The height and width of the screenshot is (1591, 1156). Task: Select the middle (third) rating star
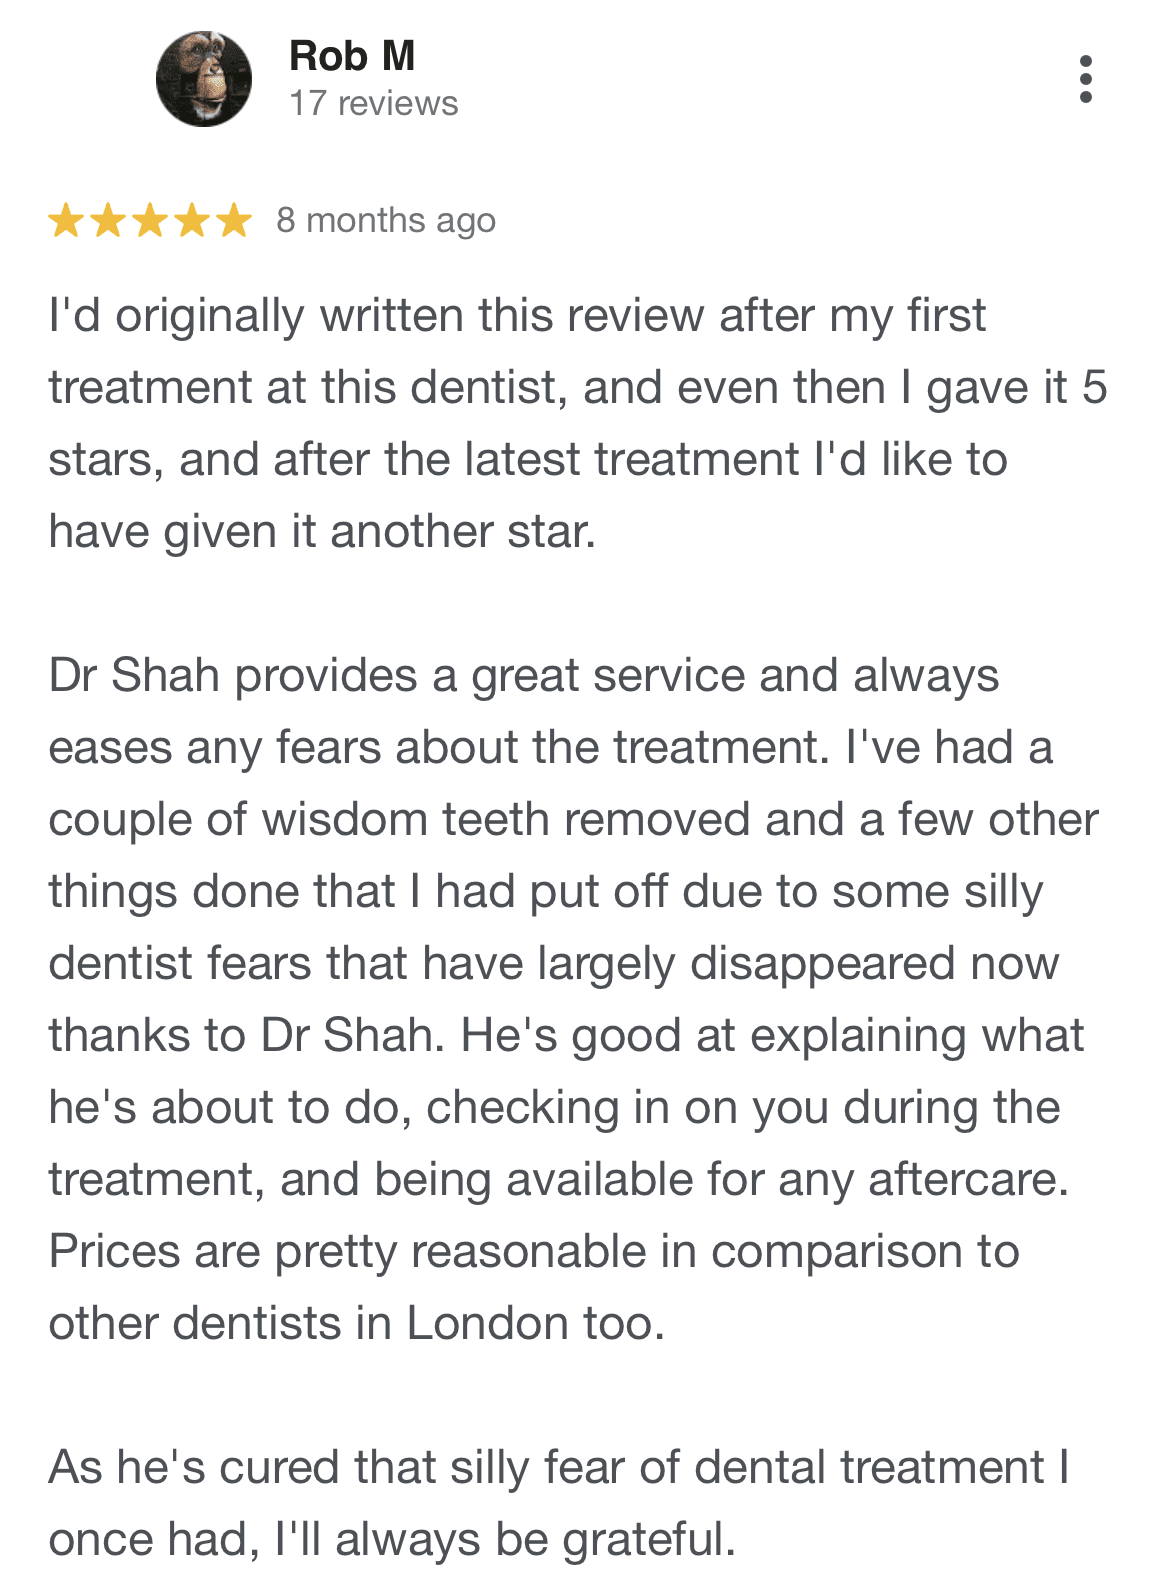150,220
